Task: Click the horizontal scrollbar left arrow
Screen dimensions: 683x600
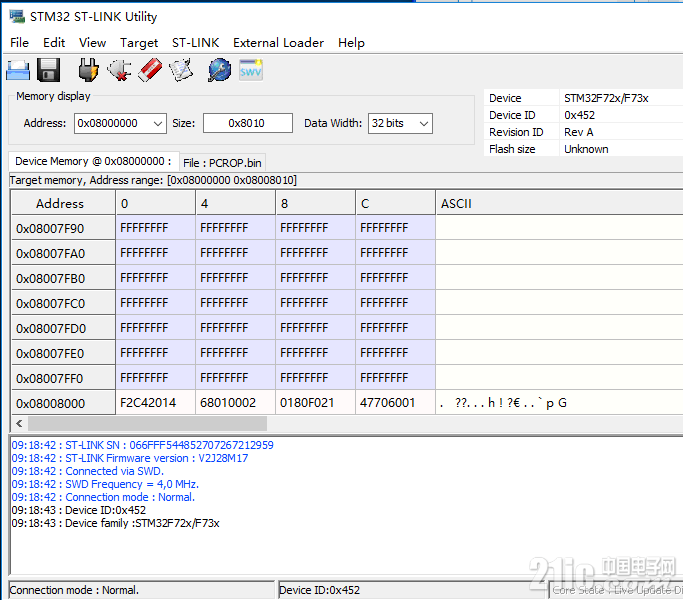Action: point(19,423)
